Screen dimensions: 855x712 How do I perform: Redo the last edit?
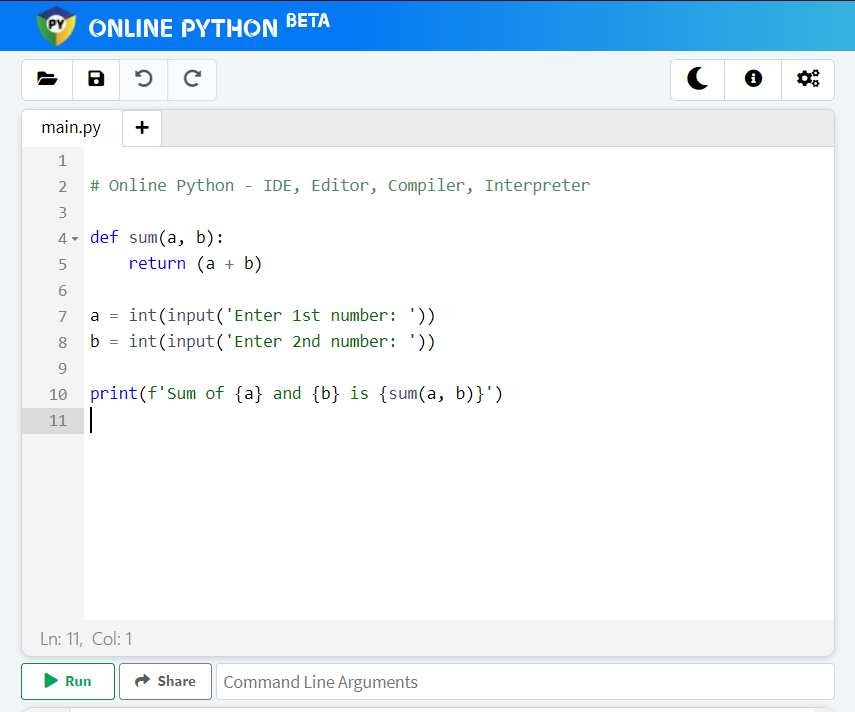pyautogui.click(x=192, y=80)
